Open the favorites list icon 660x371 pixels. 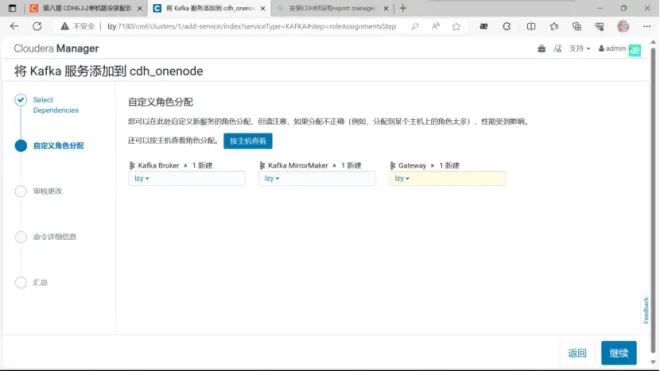click(x=554, y=27)
